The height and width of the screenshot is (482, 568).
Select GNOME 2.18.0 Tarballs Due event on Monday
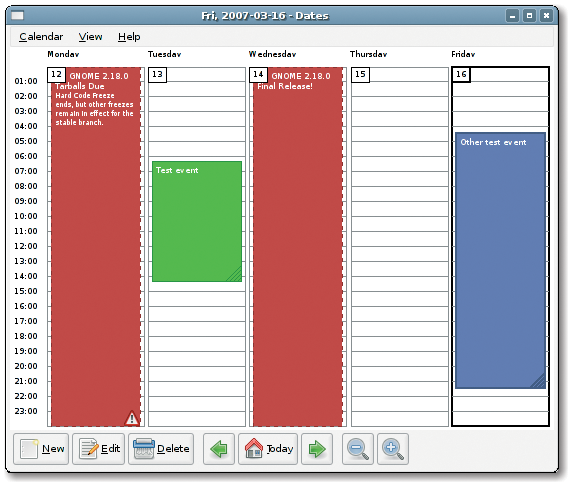coord(96,246)
